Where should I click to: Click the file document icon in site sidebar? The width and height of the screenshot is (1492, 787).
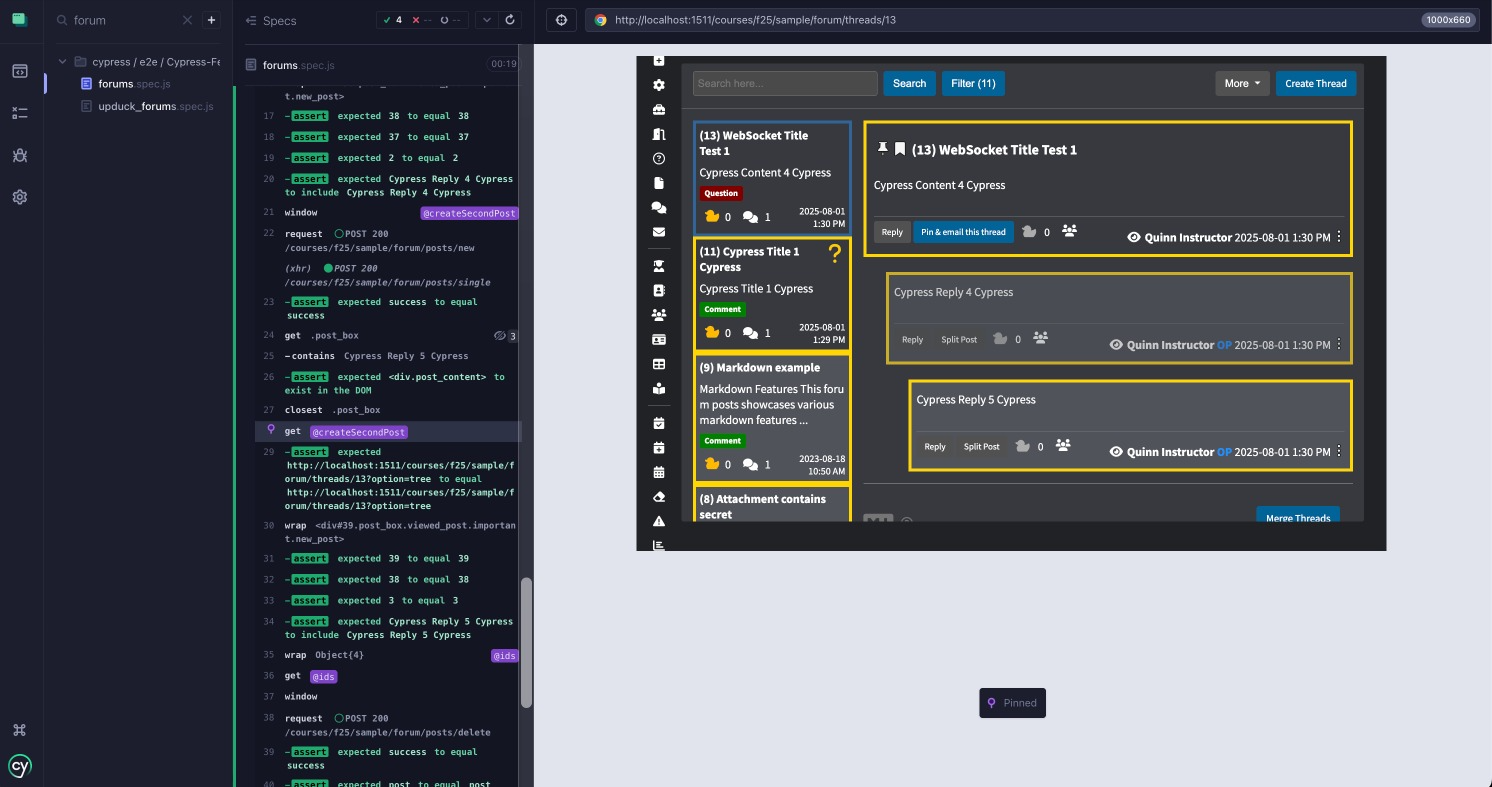tap(659, 183)
